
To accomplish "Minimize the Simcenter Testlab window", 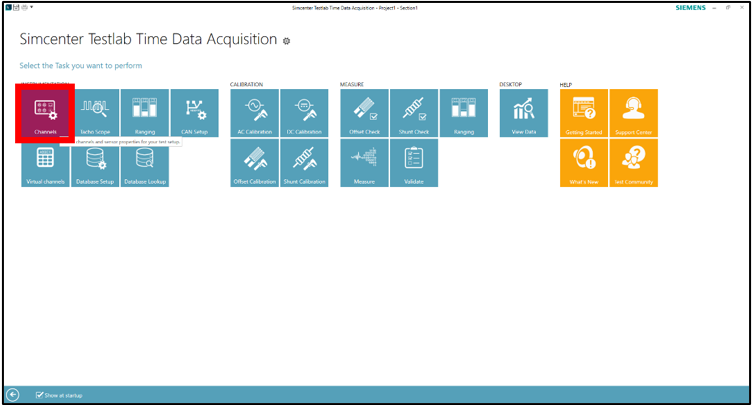I will click(x=714, y=8).
